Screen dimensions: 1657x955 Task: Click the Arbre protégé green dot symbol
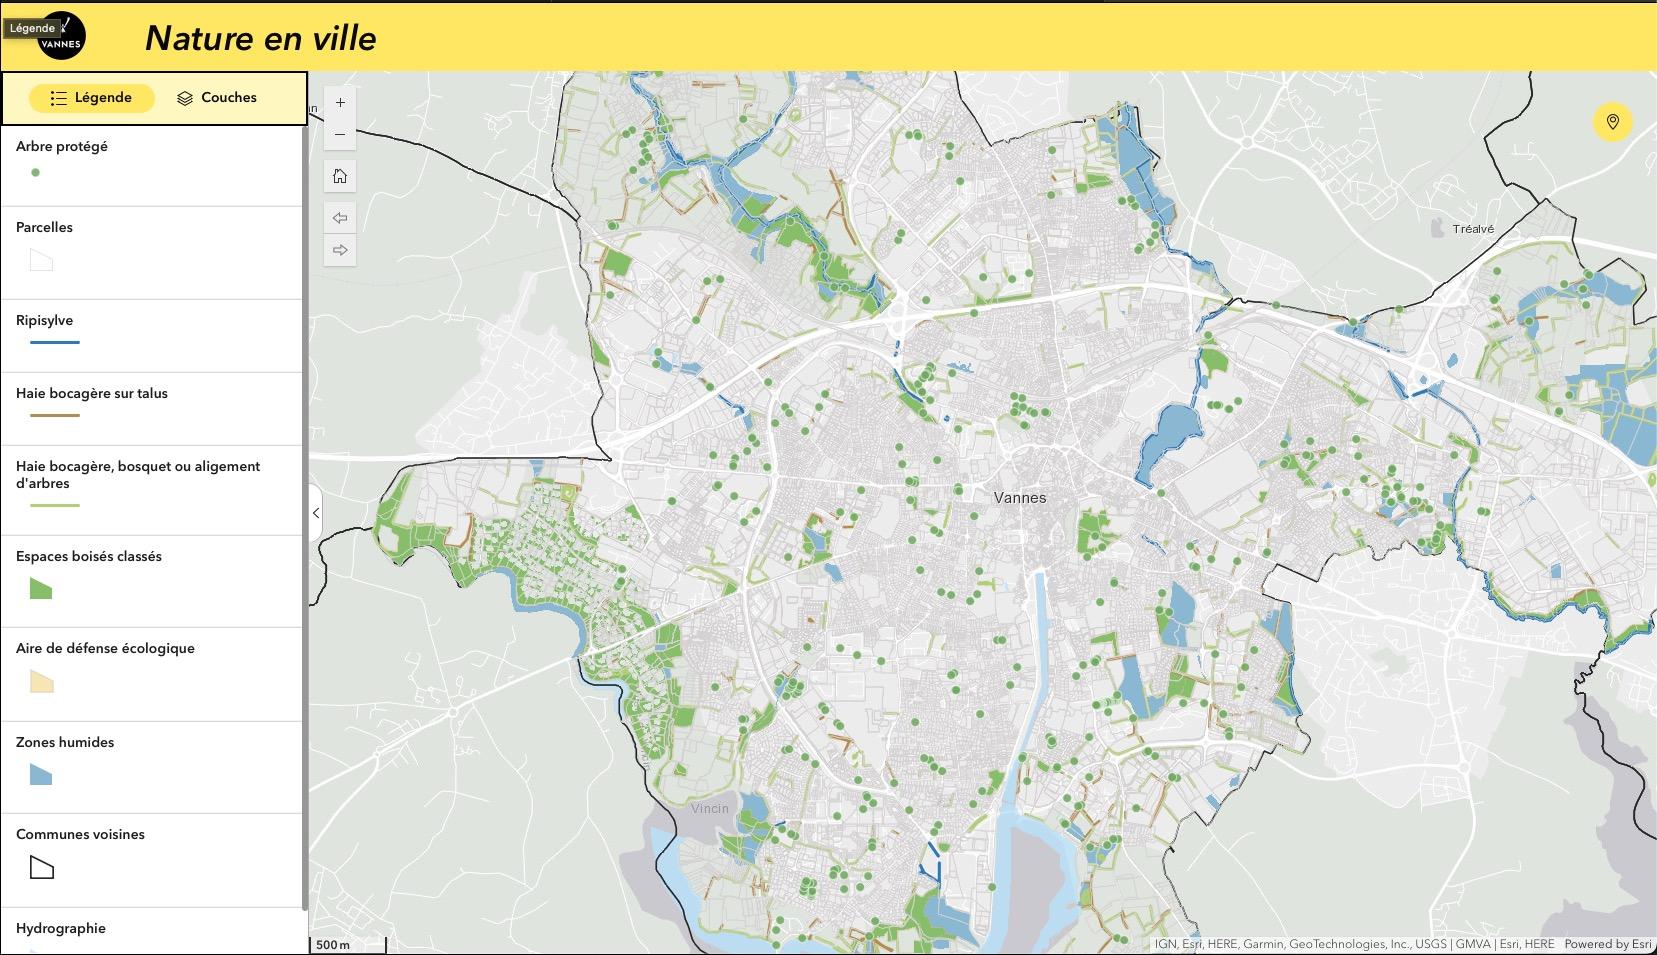pos(36,173)
